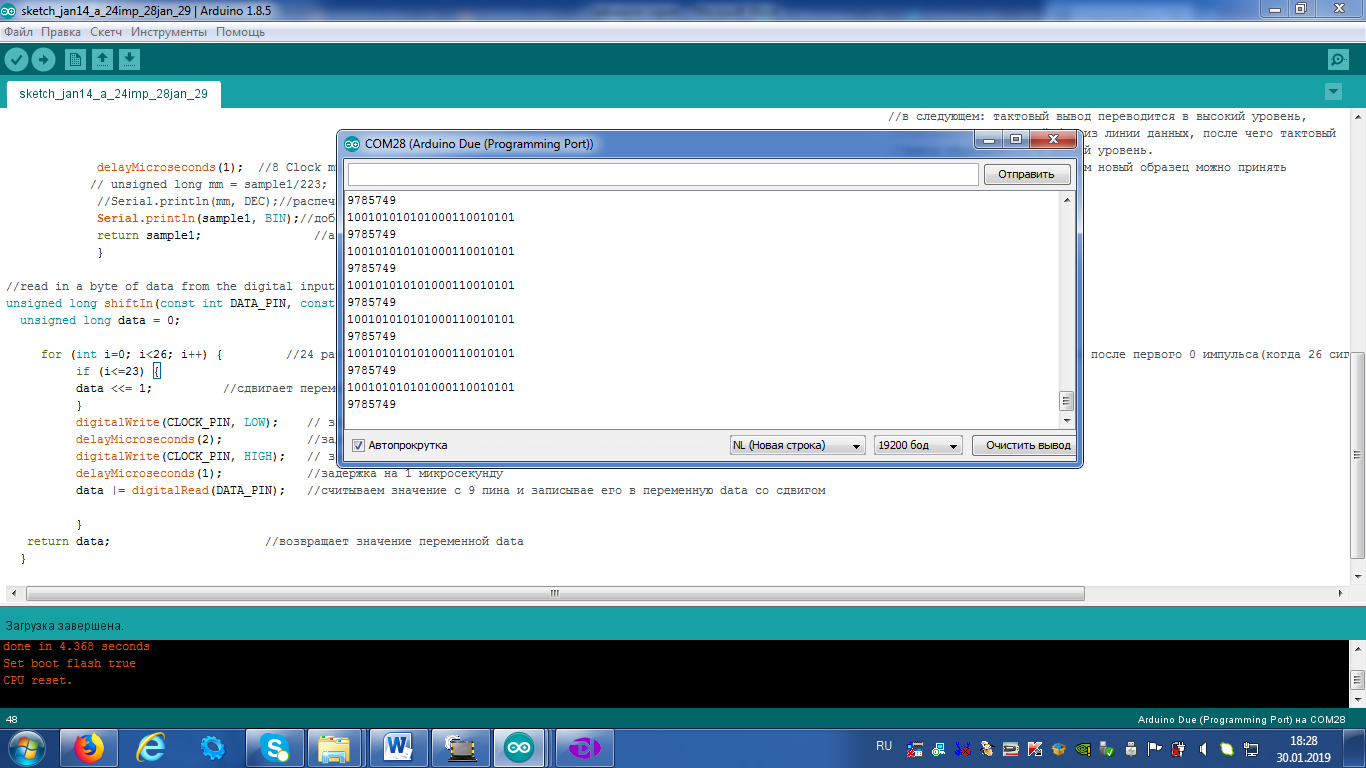Screen dimensions: 1366x768
Task: Click 'CPU reset.' console line
Action: pos(37,680)
